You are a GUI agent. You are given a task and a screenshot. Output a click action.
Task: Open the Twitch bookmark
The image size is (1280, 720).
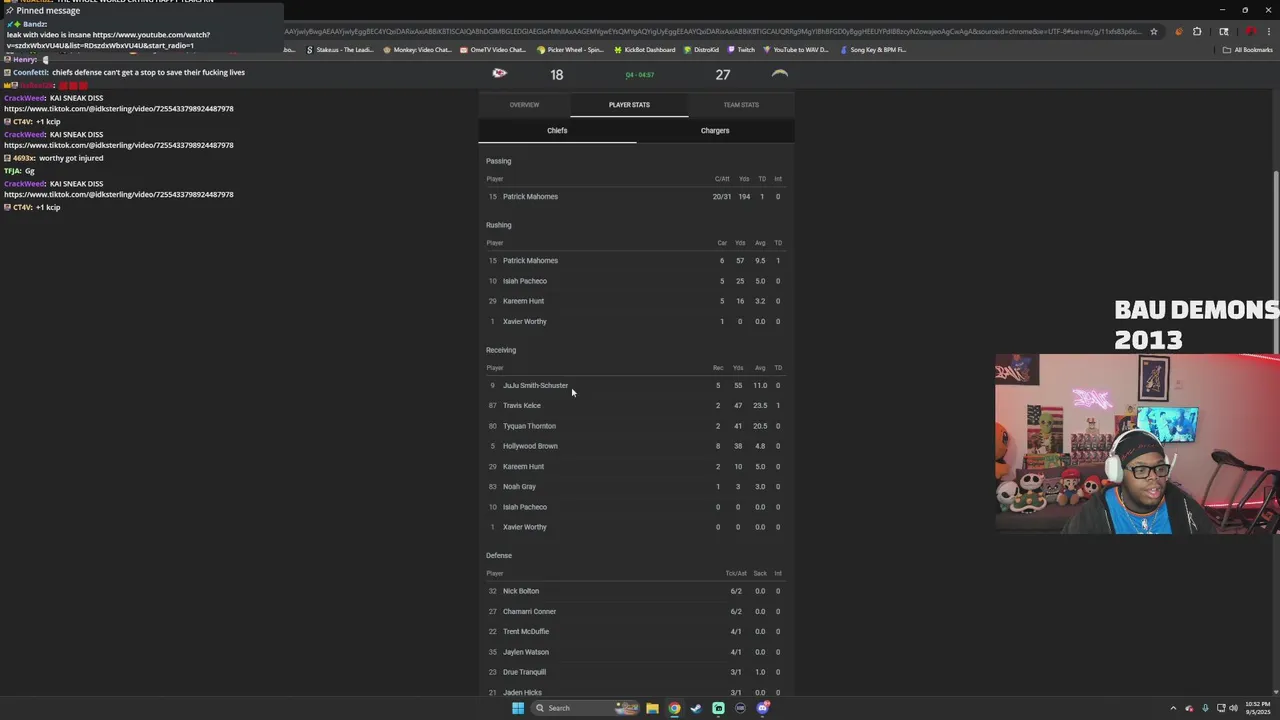[x=741, y=49]
